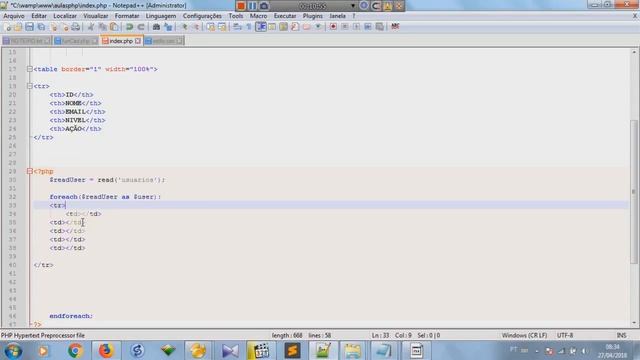Click the Open file toolbar icon
The width and height of the screenshot is (640, 360).
tap(18, 27)
